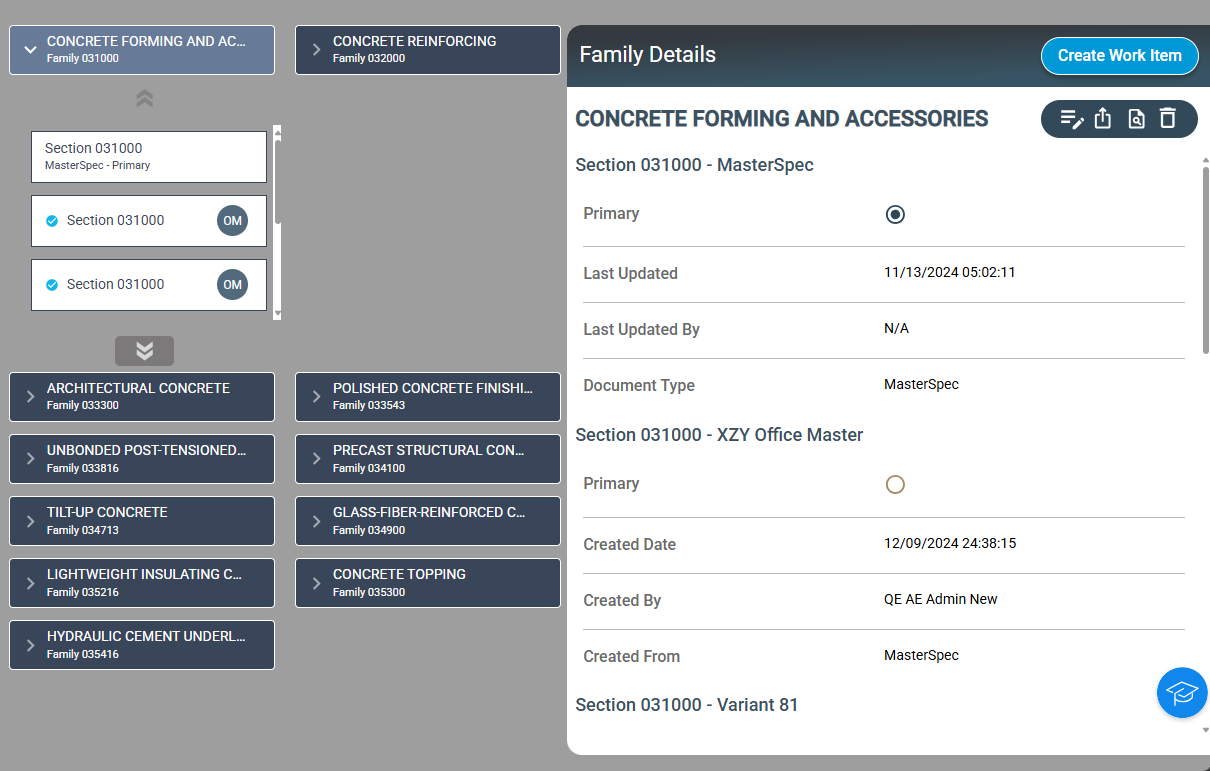Viewport: 1210px width, 771px height.
Task: Click the double-down arrow to show more sections
Action: [144, 351]
